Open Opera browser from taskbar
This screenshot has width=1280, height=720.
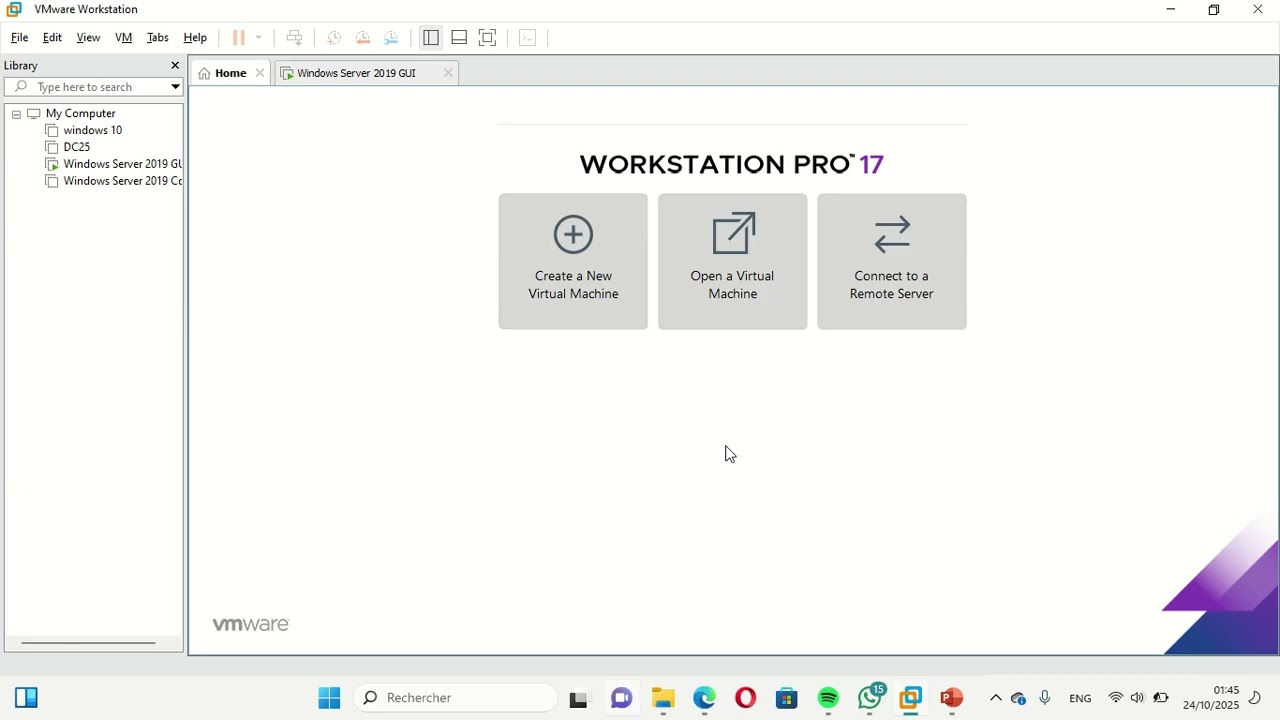tap(746, 698)
